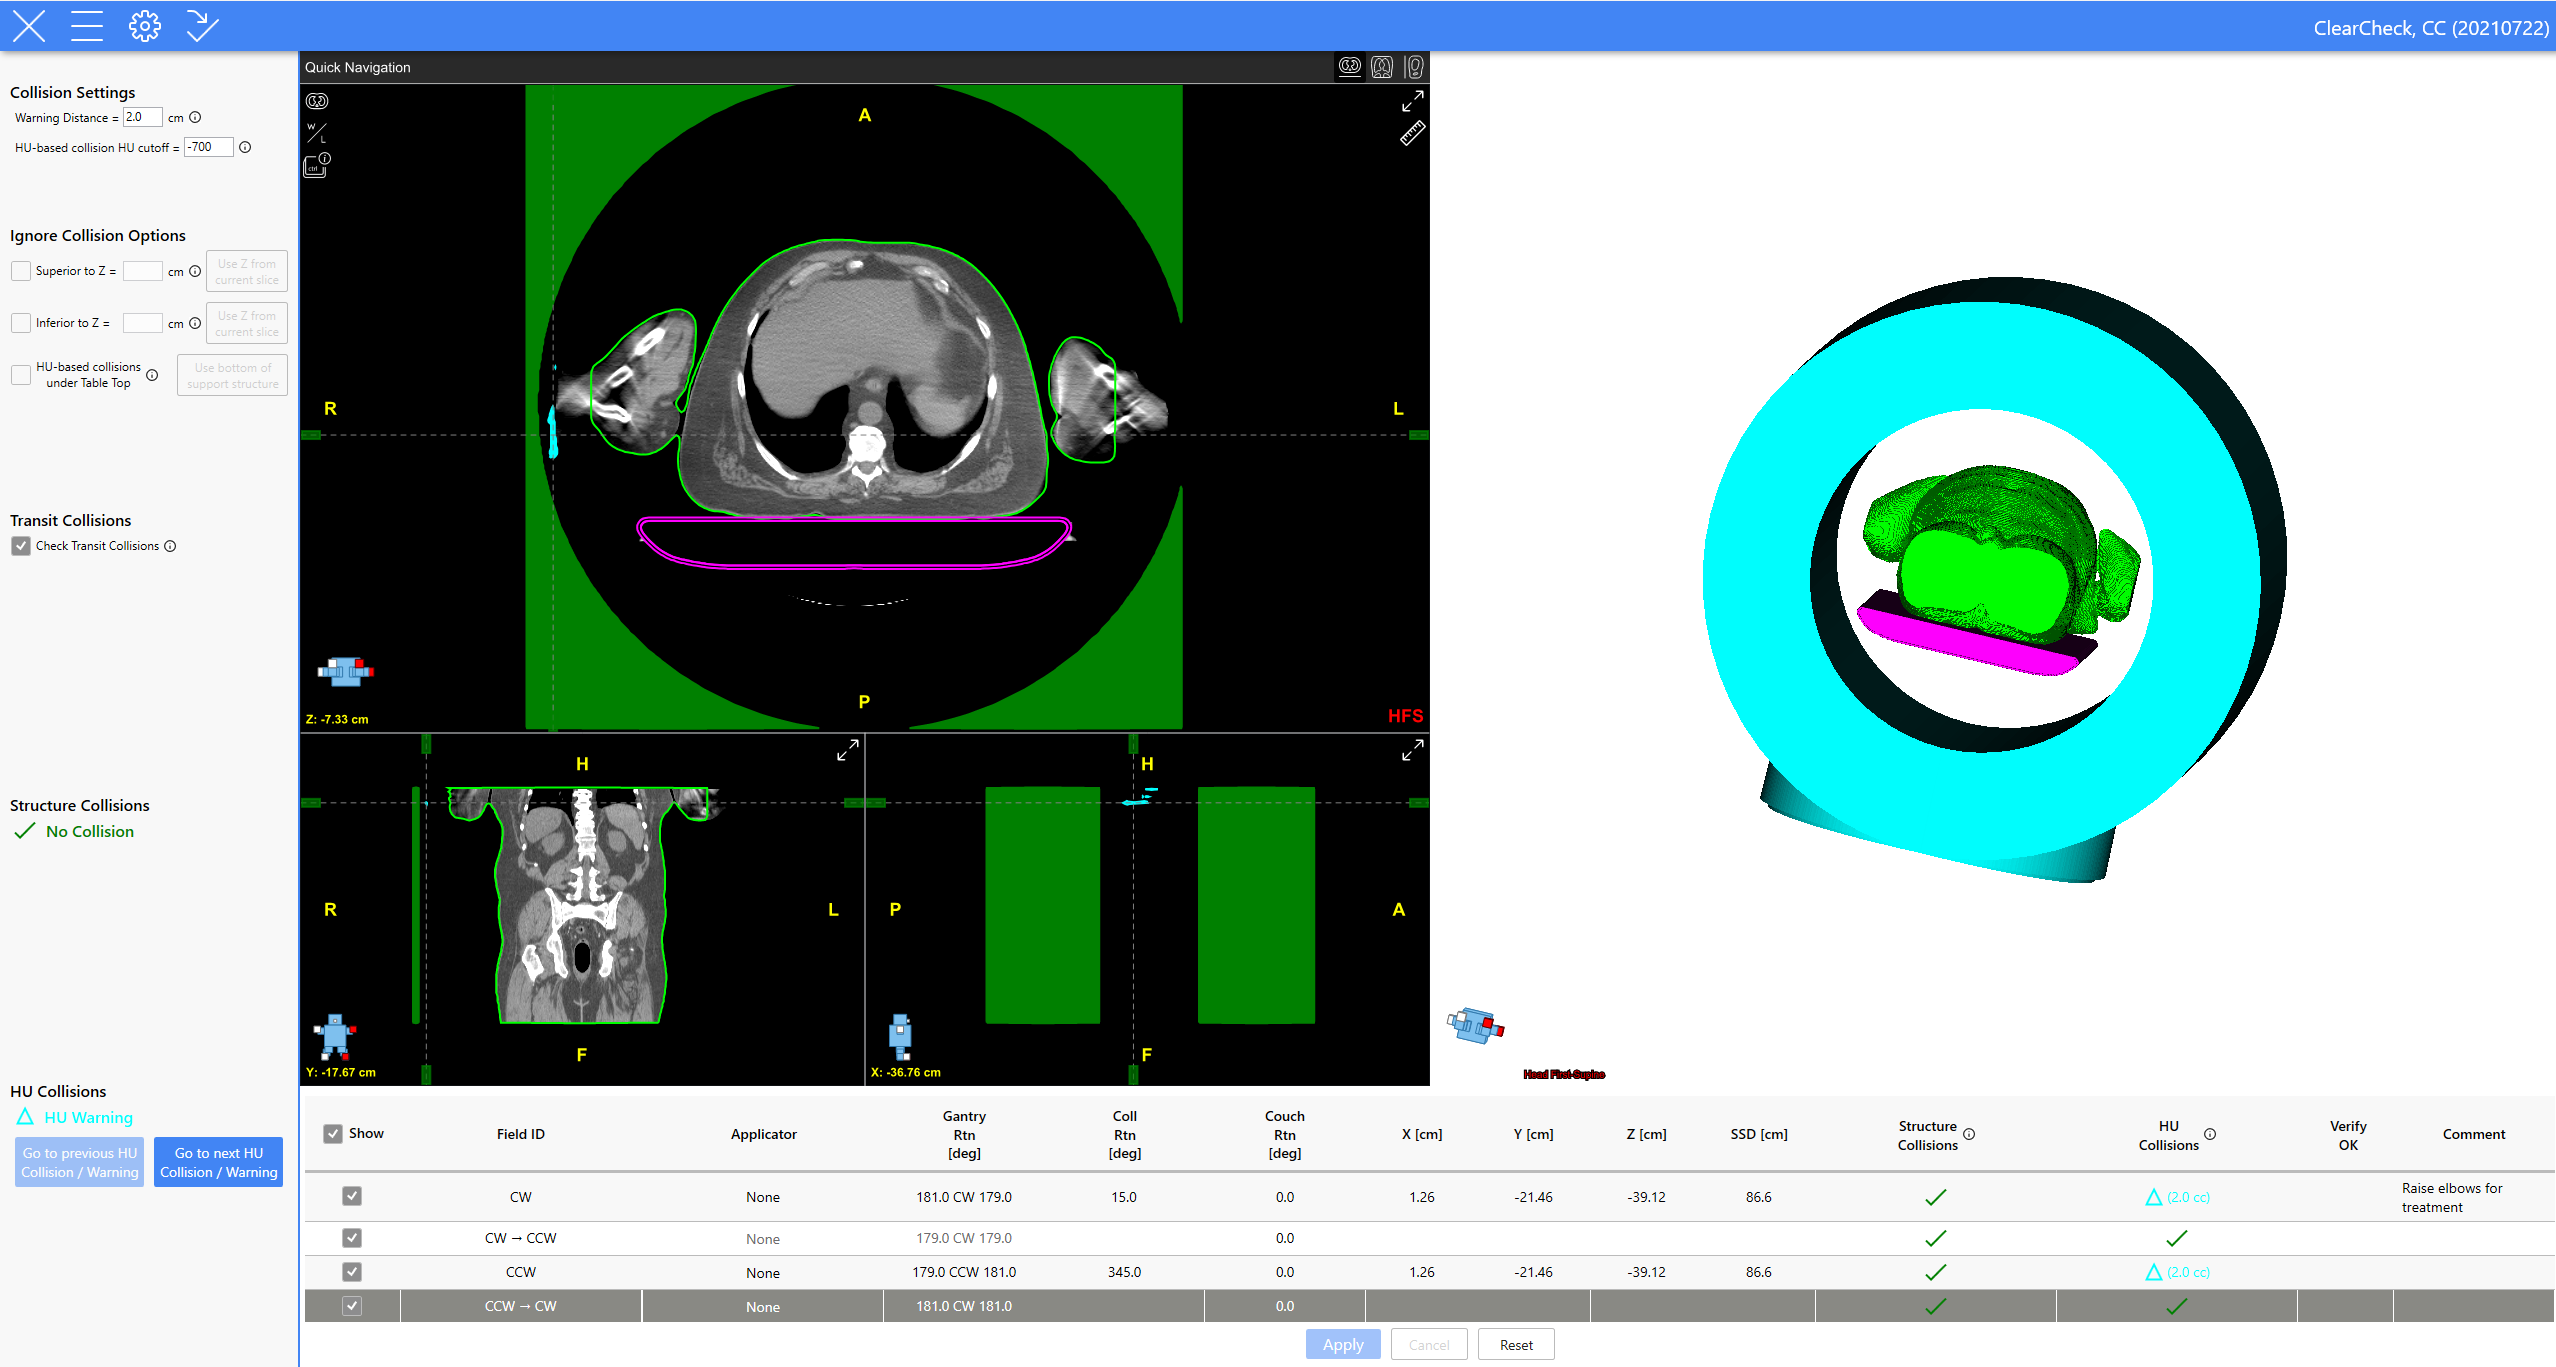Image resolution: width=2556 pixels, height=1367 pixels.
Task: Select the CW → CCW row in the field table
Action: 520,1238
